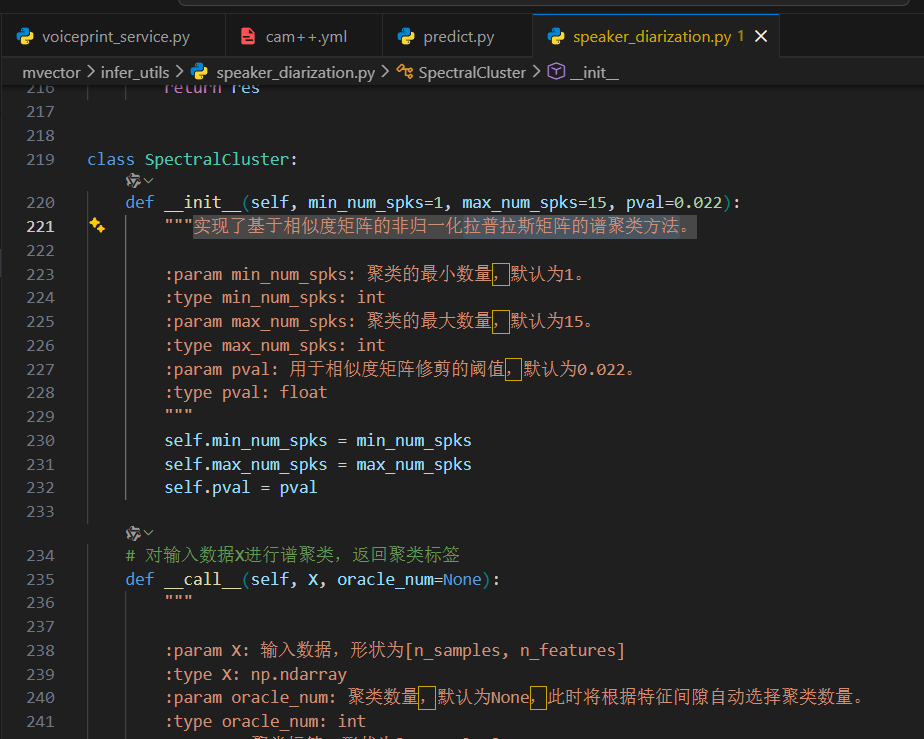924x739 pixels.
Task: Click 'self.max_num_spks = max_num_spks' line
Action: tap(318, 464)
